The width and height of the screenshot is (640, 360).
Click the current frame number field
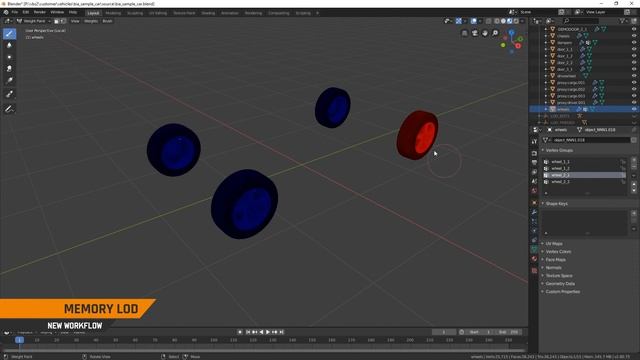point(444,332)
